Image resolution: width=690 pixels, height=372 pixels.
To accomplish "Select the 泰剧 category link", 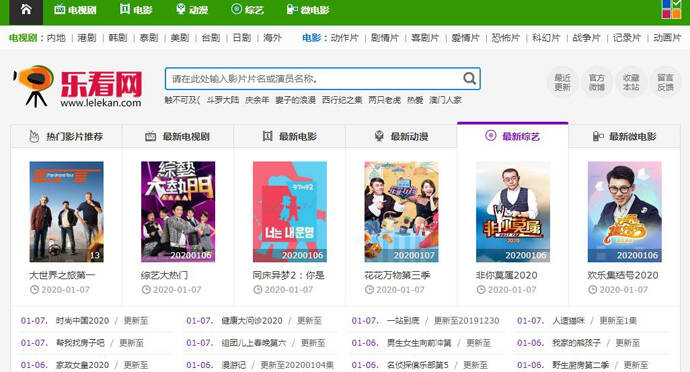I will point(149,38).
